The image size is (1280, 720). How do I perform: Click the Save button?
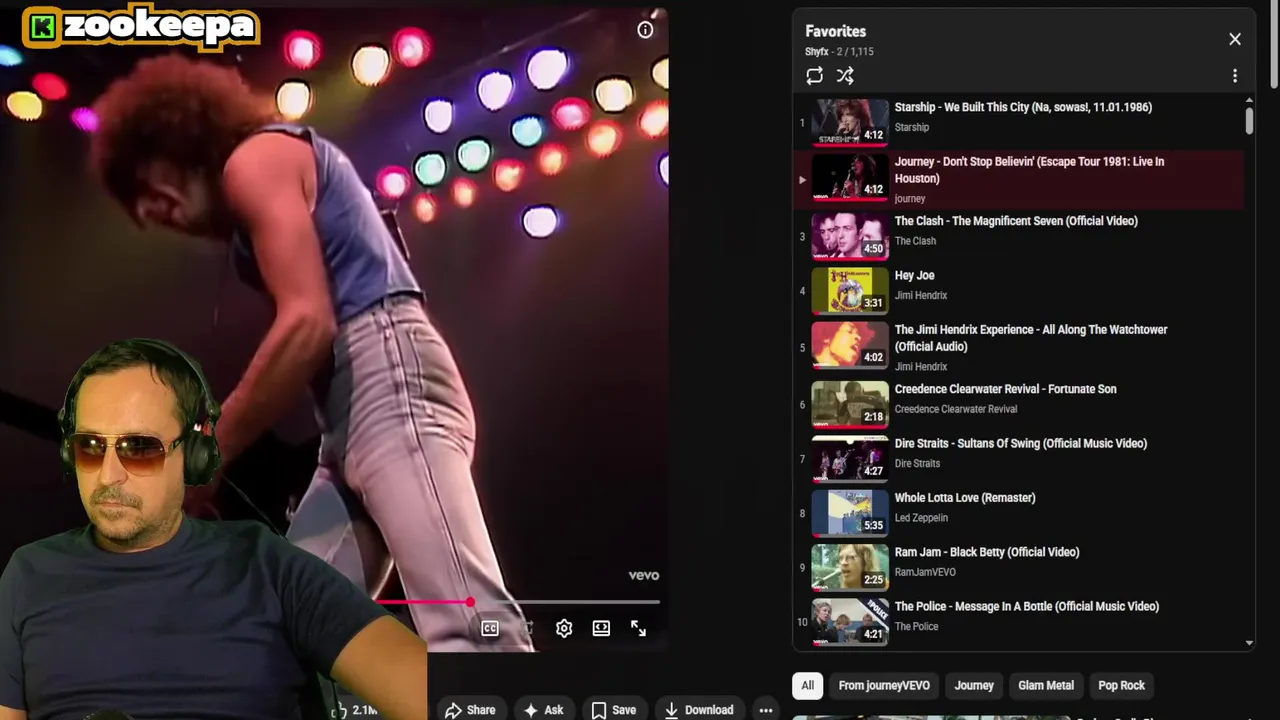click(613, 710)
